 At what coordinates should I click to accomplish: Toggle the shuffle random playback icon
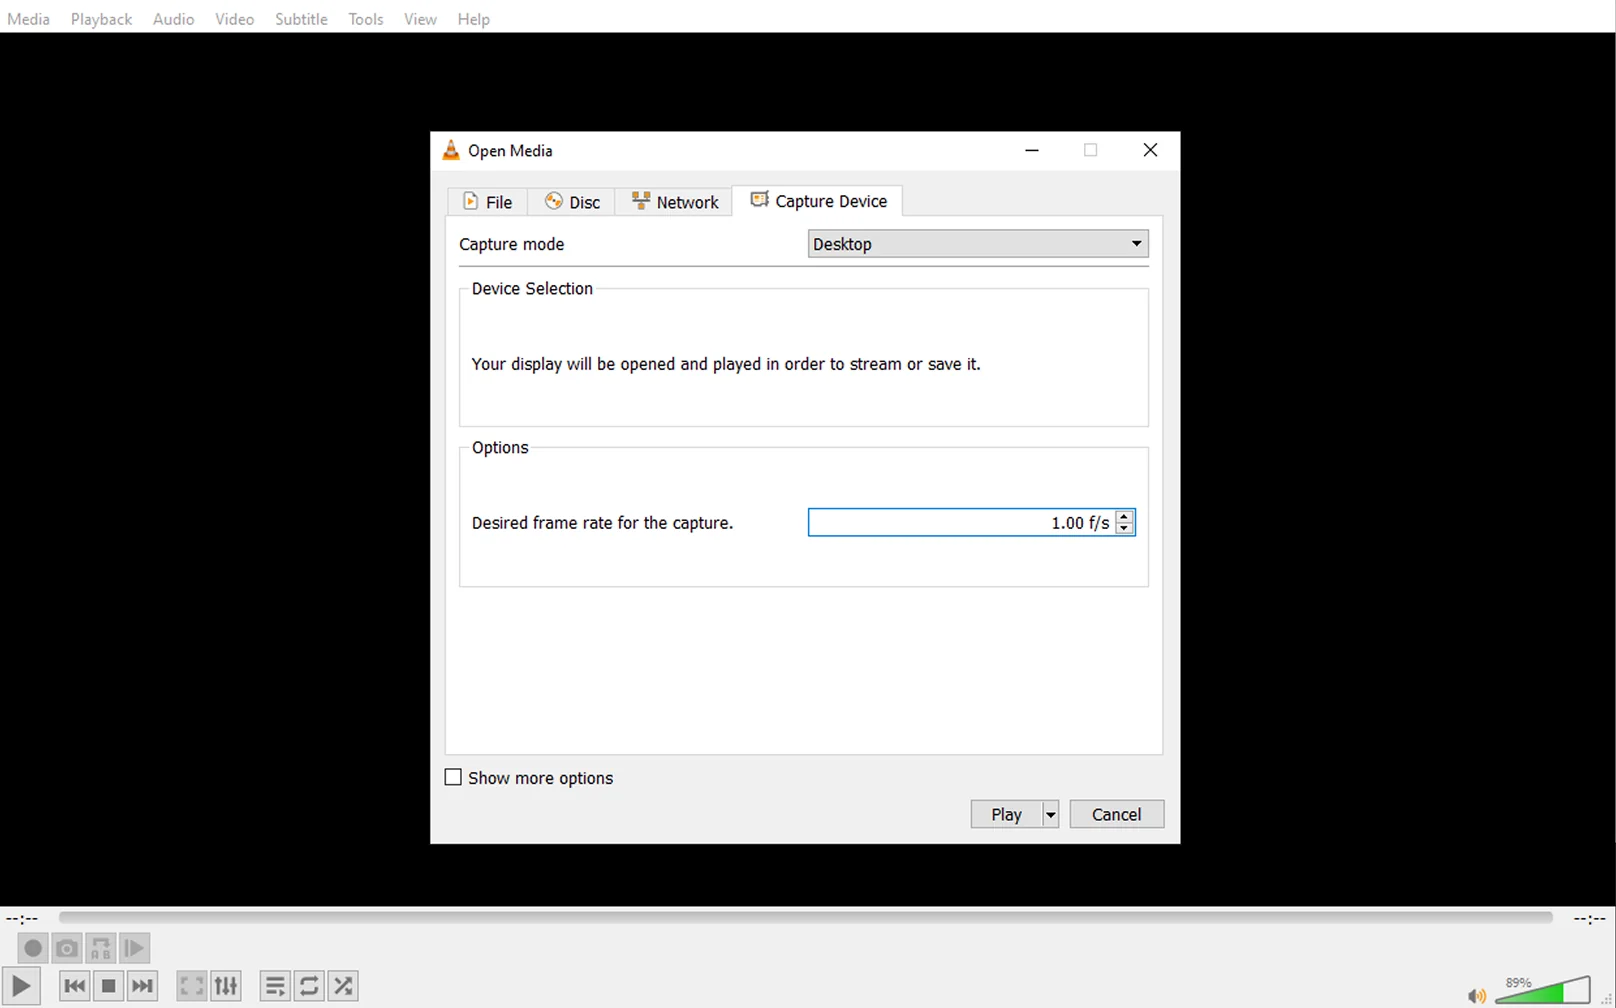click(343, 986)
